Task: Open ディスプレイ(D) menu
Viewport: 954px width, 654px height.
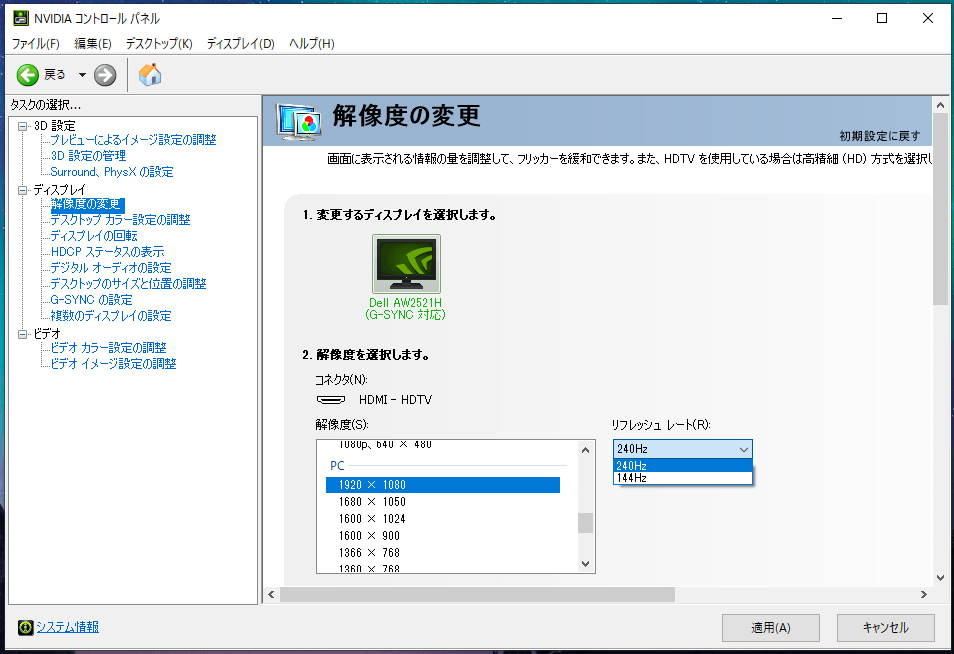Action: tap(240, 44)
